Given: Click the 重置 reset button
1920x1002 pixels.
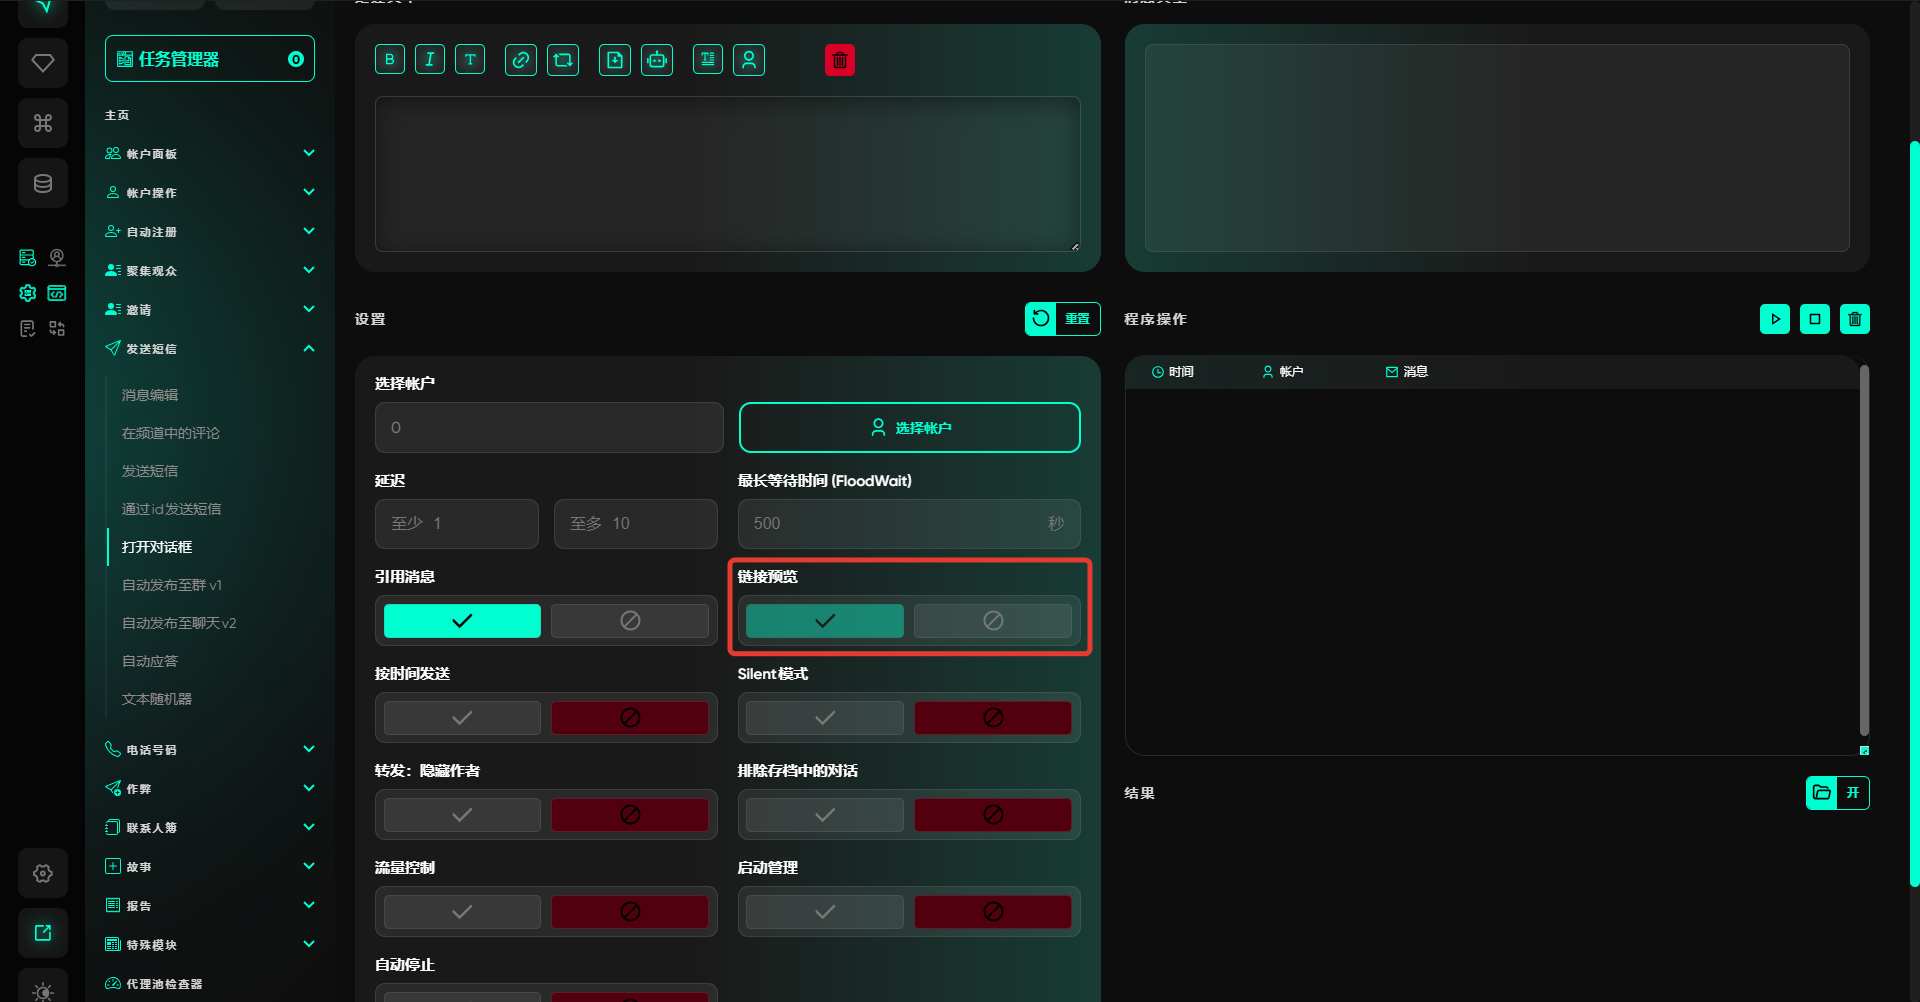Looking at the screenshot, I should point(1062,319).
